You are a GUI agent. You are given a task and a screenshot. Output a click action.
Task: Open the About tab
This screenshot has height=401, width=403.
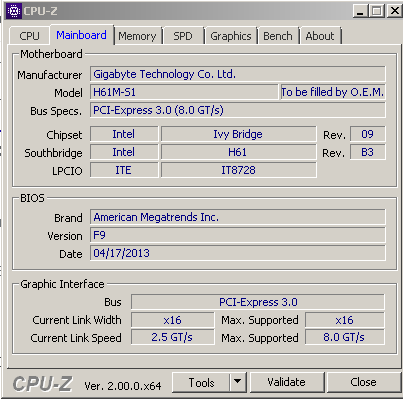(320, 36)
